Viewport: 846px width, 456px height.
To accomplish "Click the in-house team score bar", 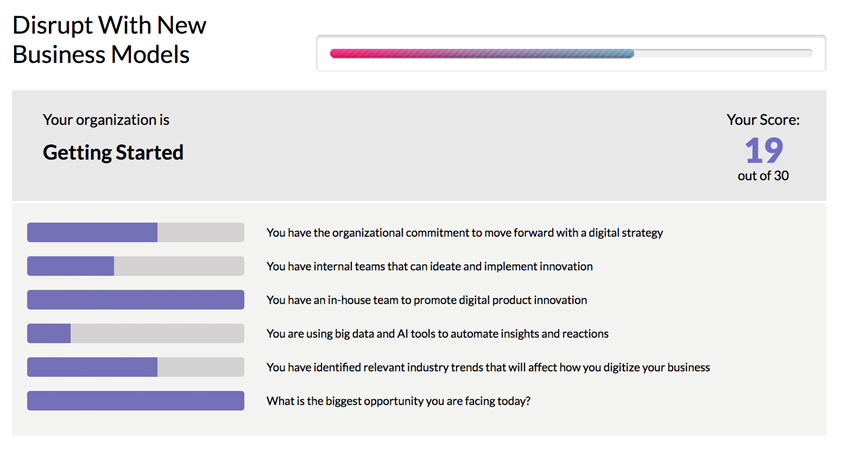I will [x=135, y=300].
